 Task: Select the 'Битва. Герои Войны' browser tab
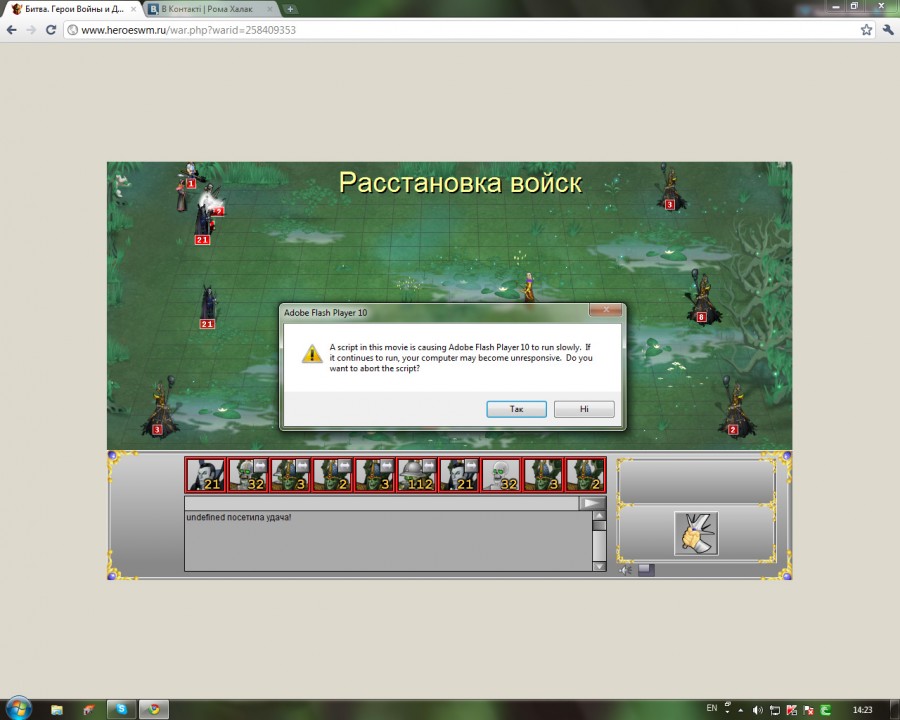pyautogui.click(x=73, y=9)
